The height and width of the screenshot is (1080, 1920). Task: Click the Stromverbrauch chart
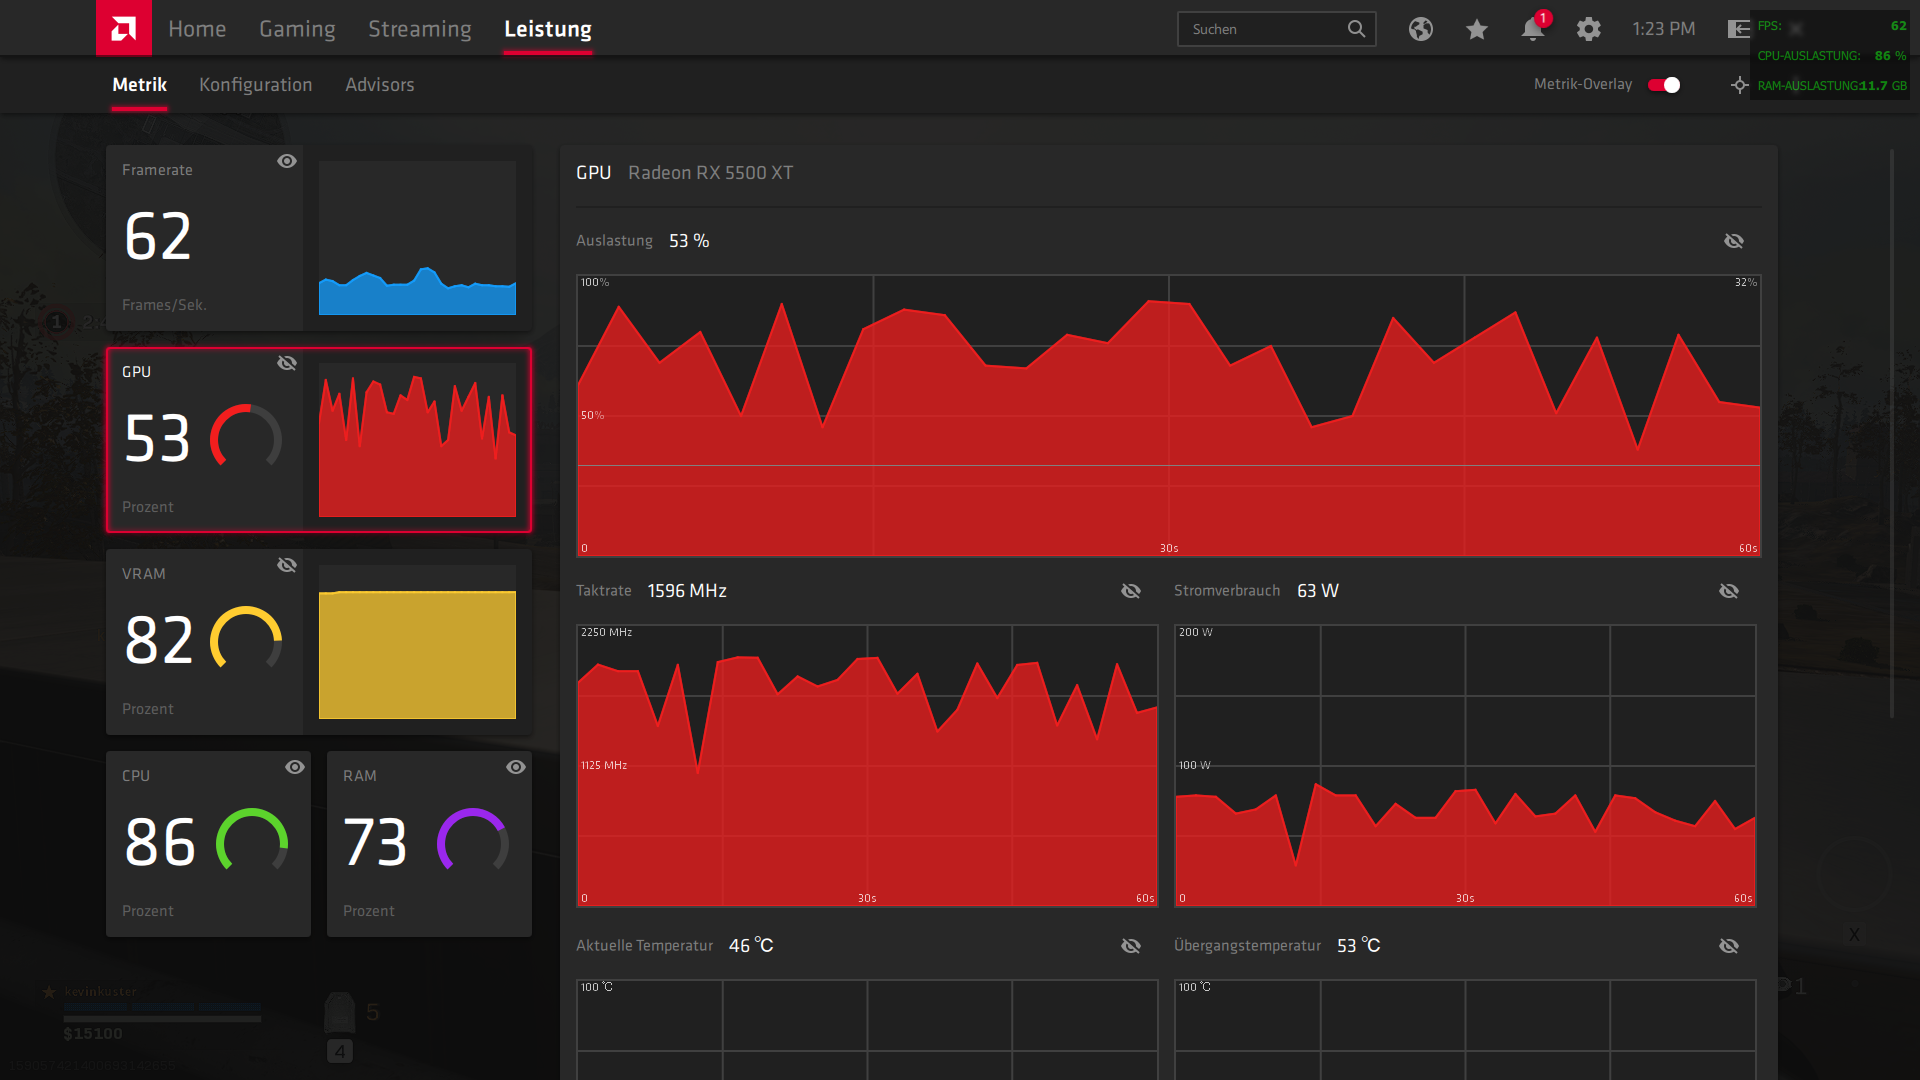pyautogui.click(x=1465, y=766)
